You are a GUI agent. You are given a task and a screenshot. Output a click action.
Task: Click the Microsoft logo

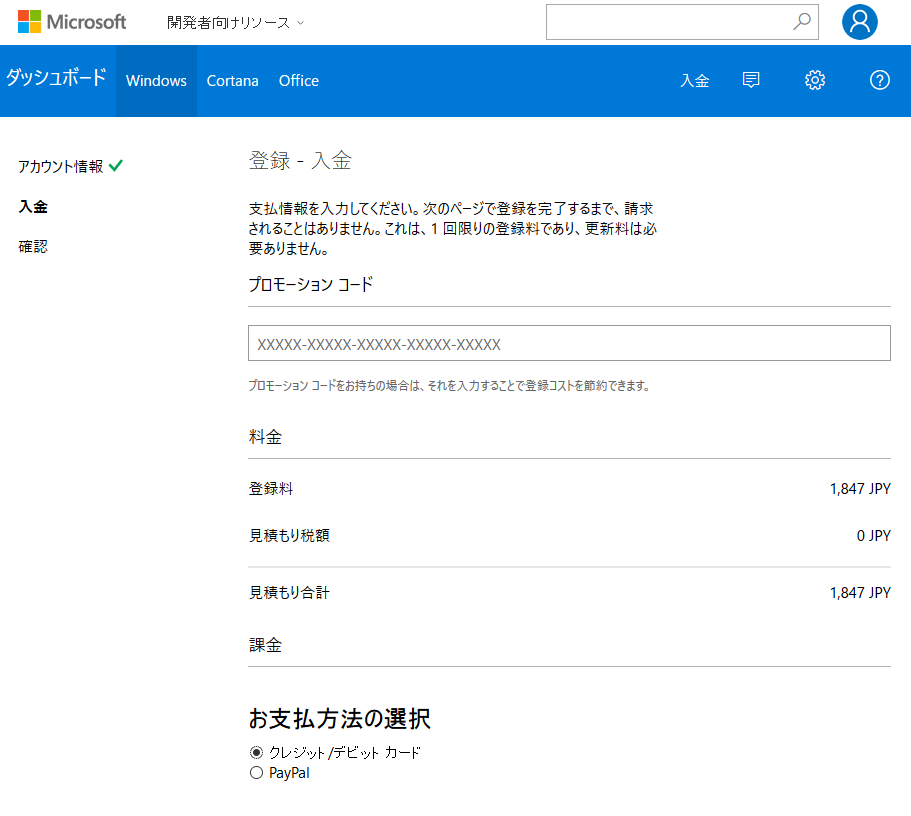(x=72, y=22)
